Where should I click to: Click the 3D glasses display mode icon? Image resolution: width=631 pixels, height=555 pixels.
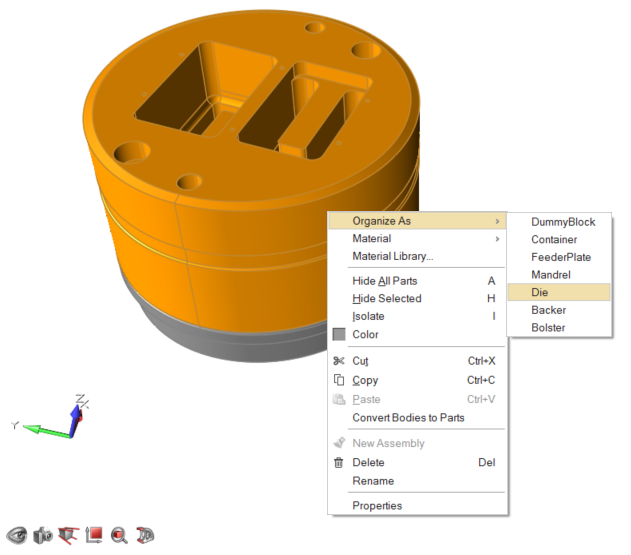point(145,535)
